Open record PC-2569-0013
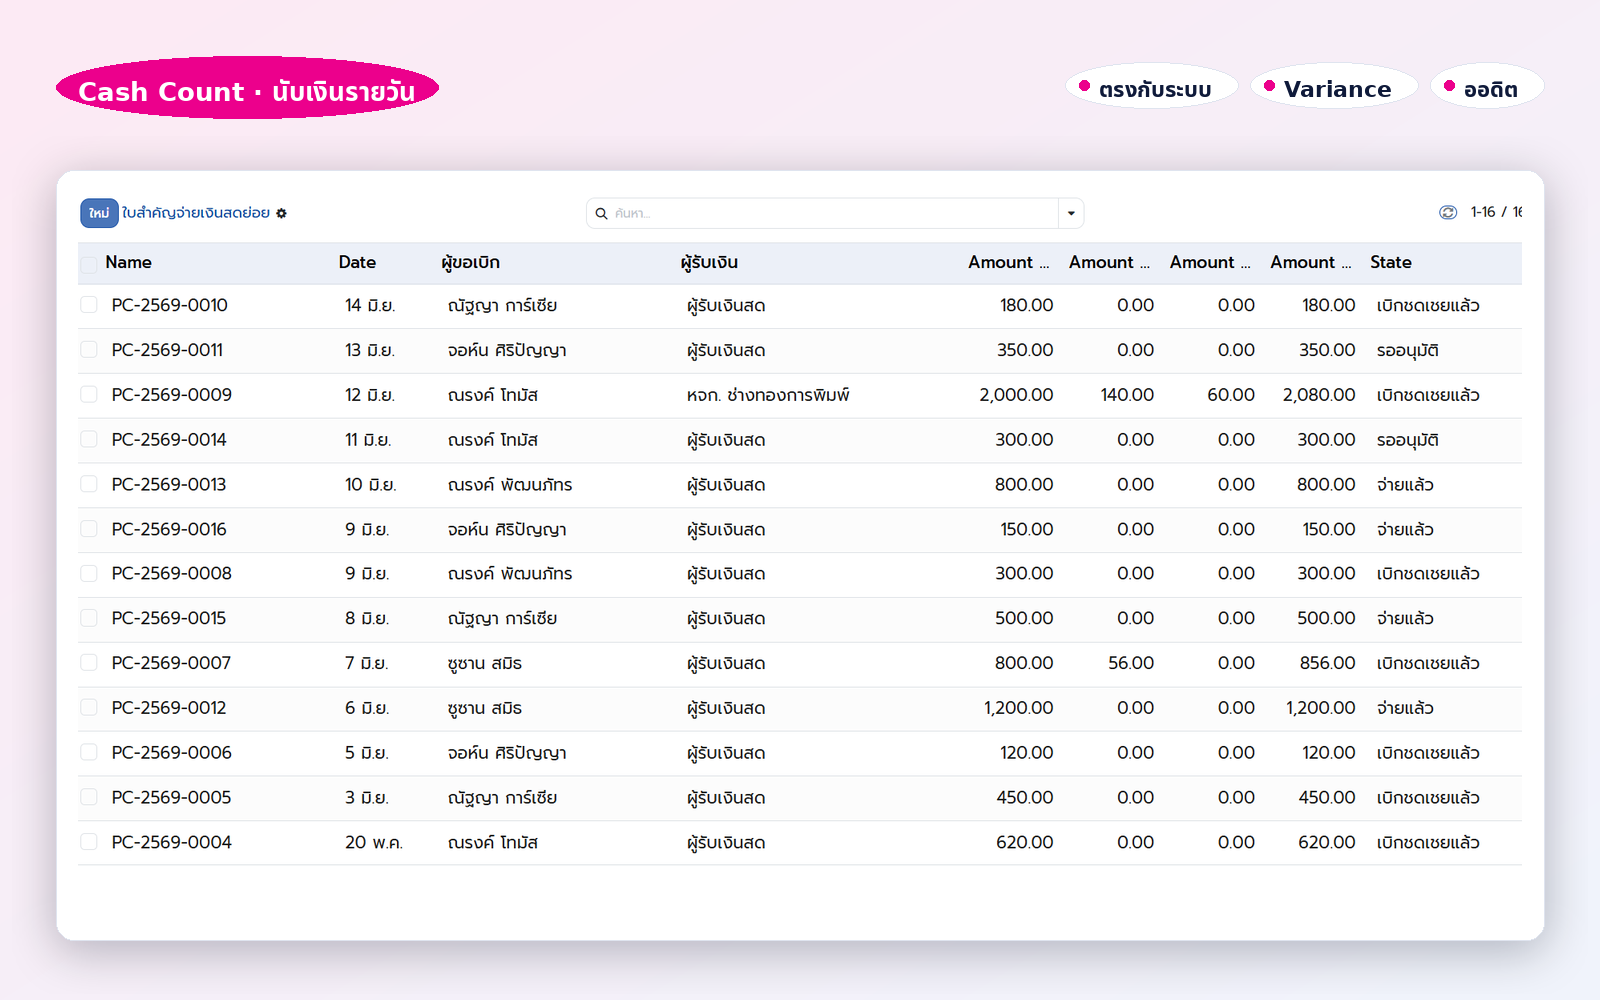 tap(169, 484)
